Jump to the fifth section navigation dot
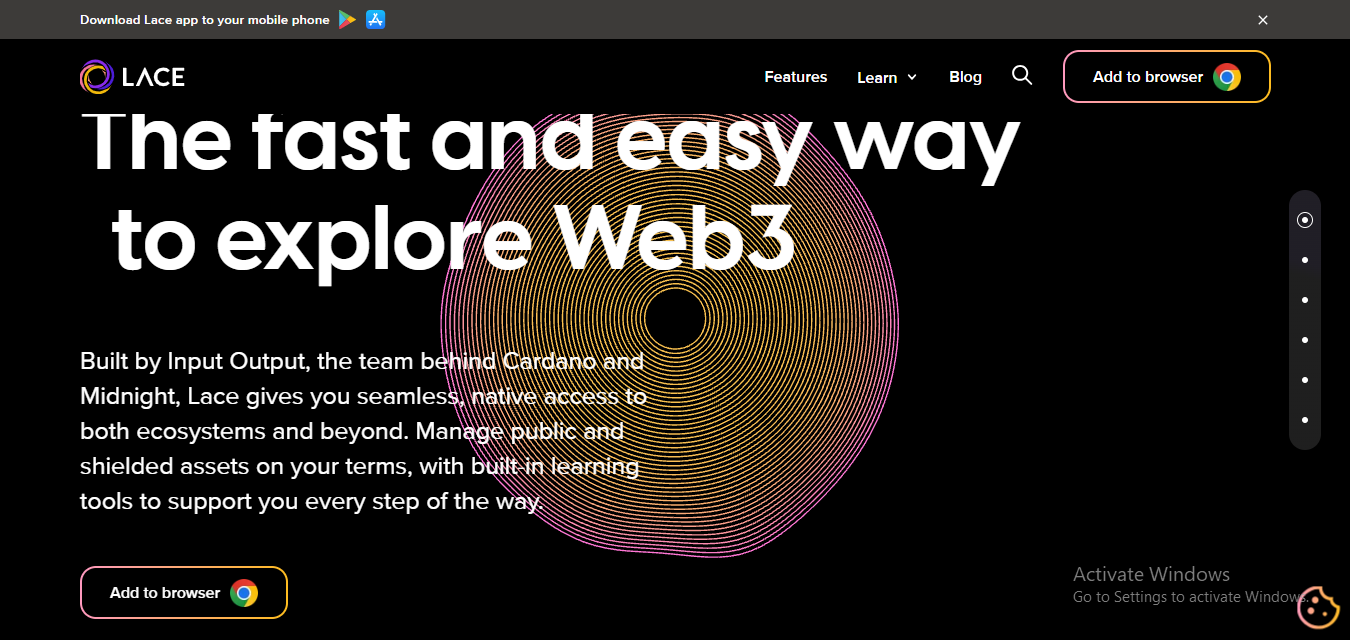The image size is (1350, 640). [x=1305, y=380]
